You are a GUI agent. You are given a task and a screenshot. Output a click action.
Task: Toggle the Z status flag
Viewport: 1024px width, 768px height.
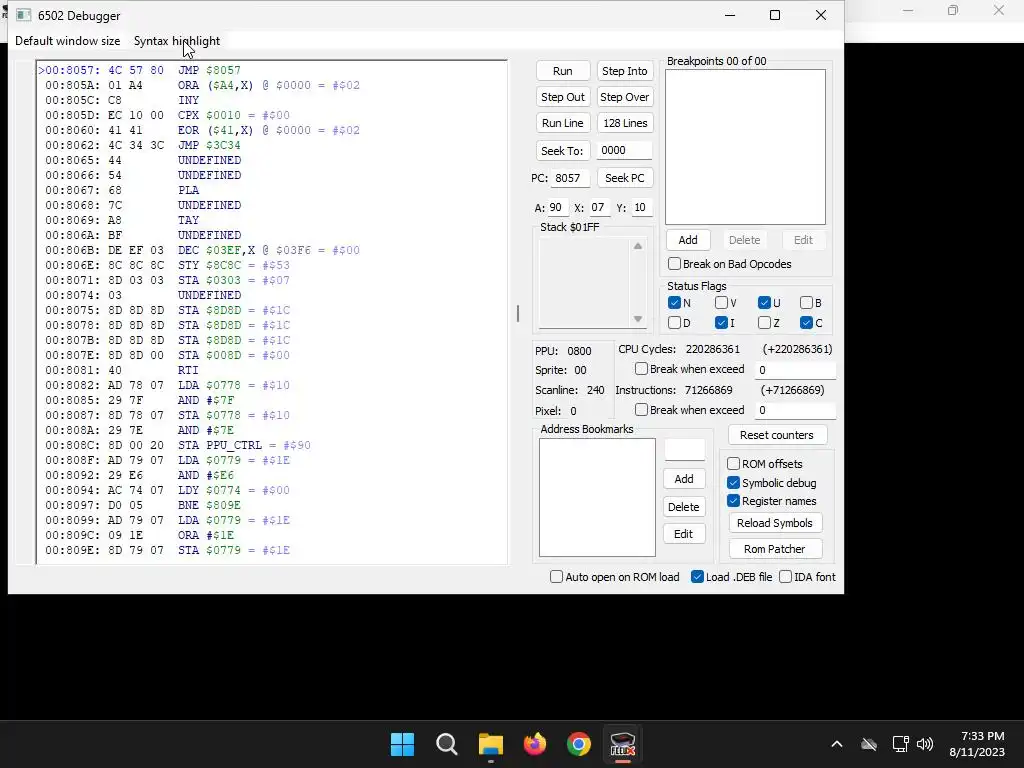[769, 323]
